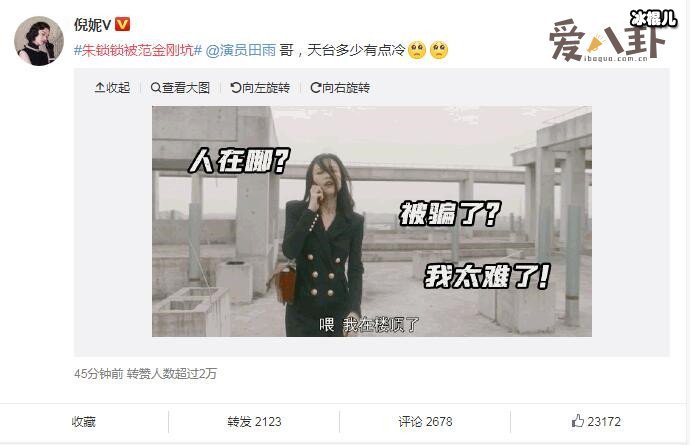Click the verified V badge icon
The height and width of the screenshot is (445, 690).
point(122,24)
